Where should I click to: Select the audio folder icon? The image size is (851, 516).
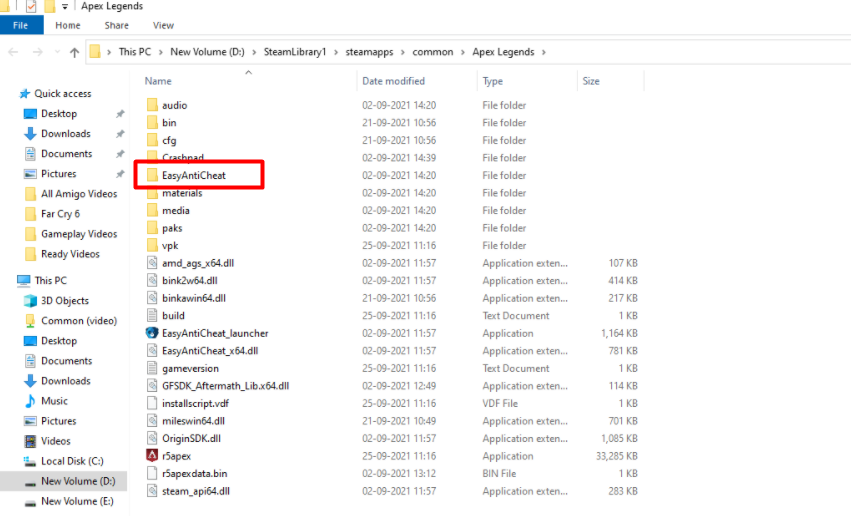(x=153, y=105)
